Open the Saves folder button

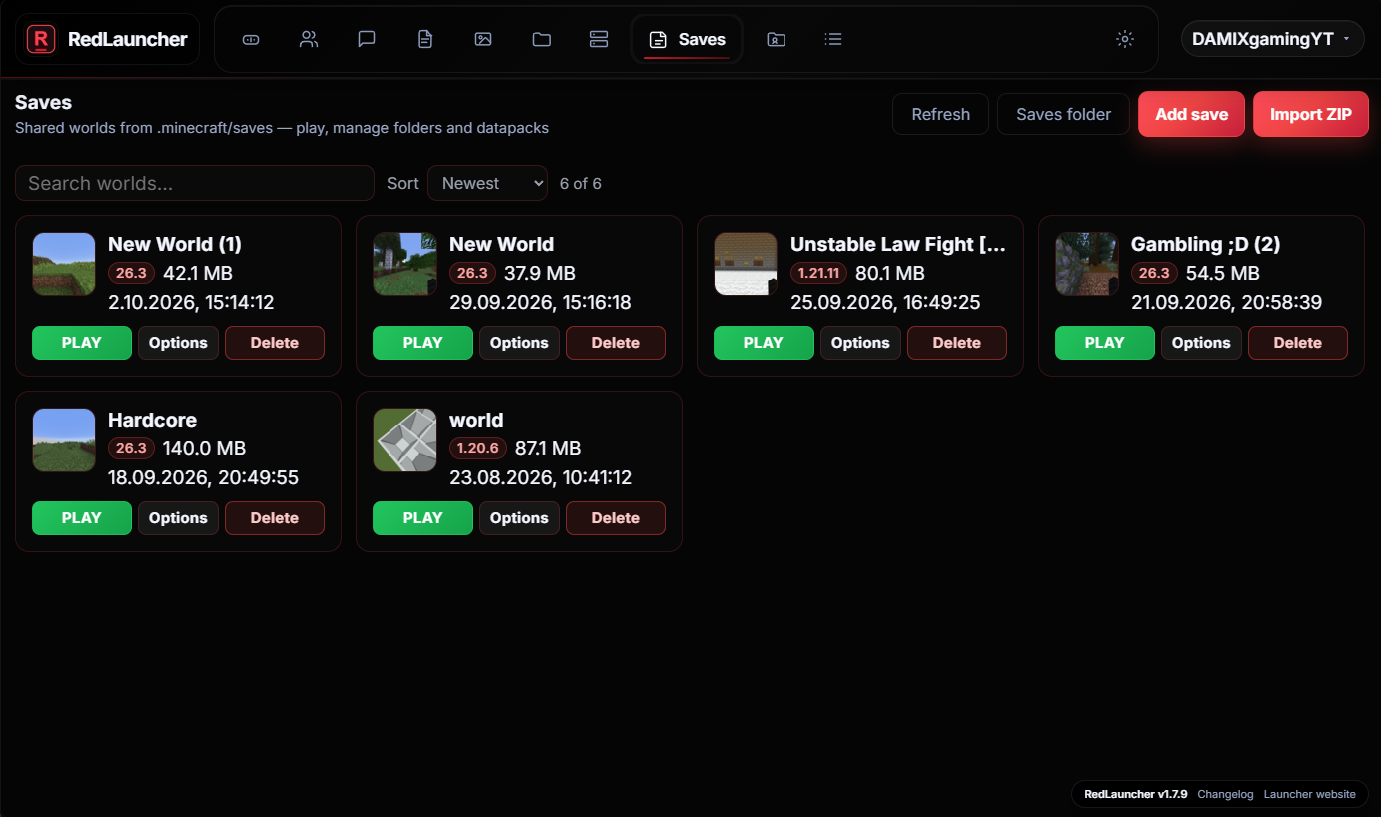pyautogui.click(x=1063, y=114)
